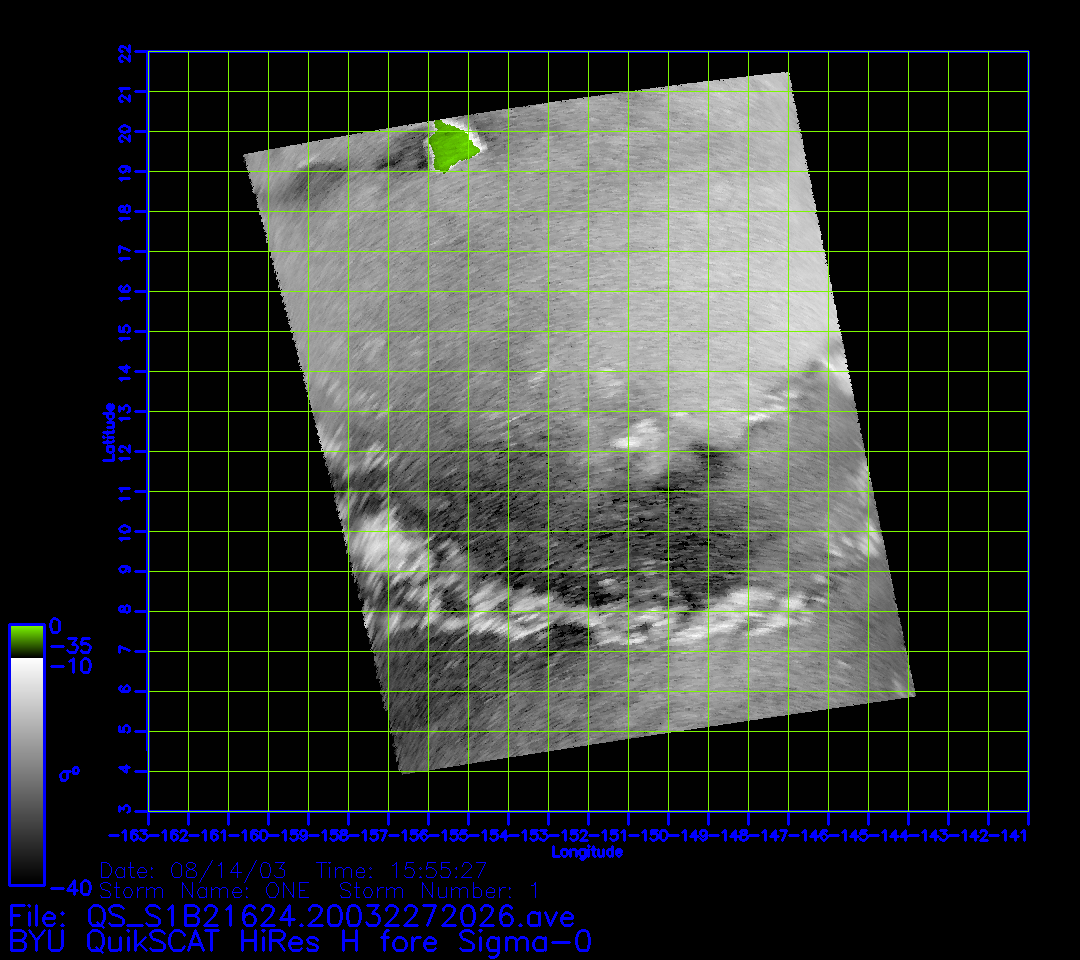Click the -163 longitude tick label
The image size is (1080, 960).
click(x=130, y=834)
